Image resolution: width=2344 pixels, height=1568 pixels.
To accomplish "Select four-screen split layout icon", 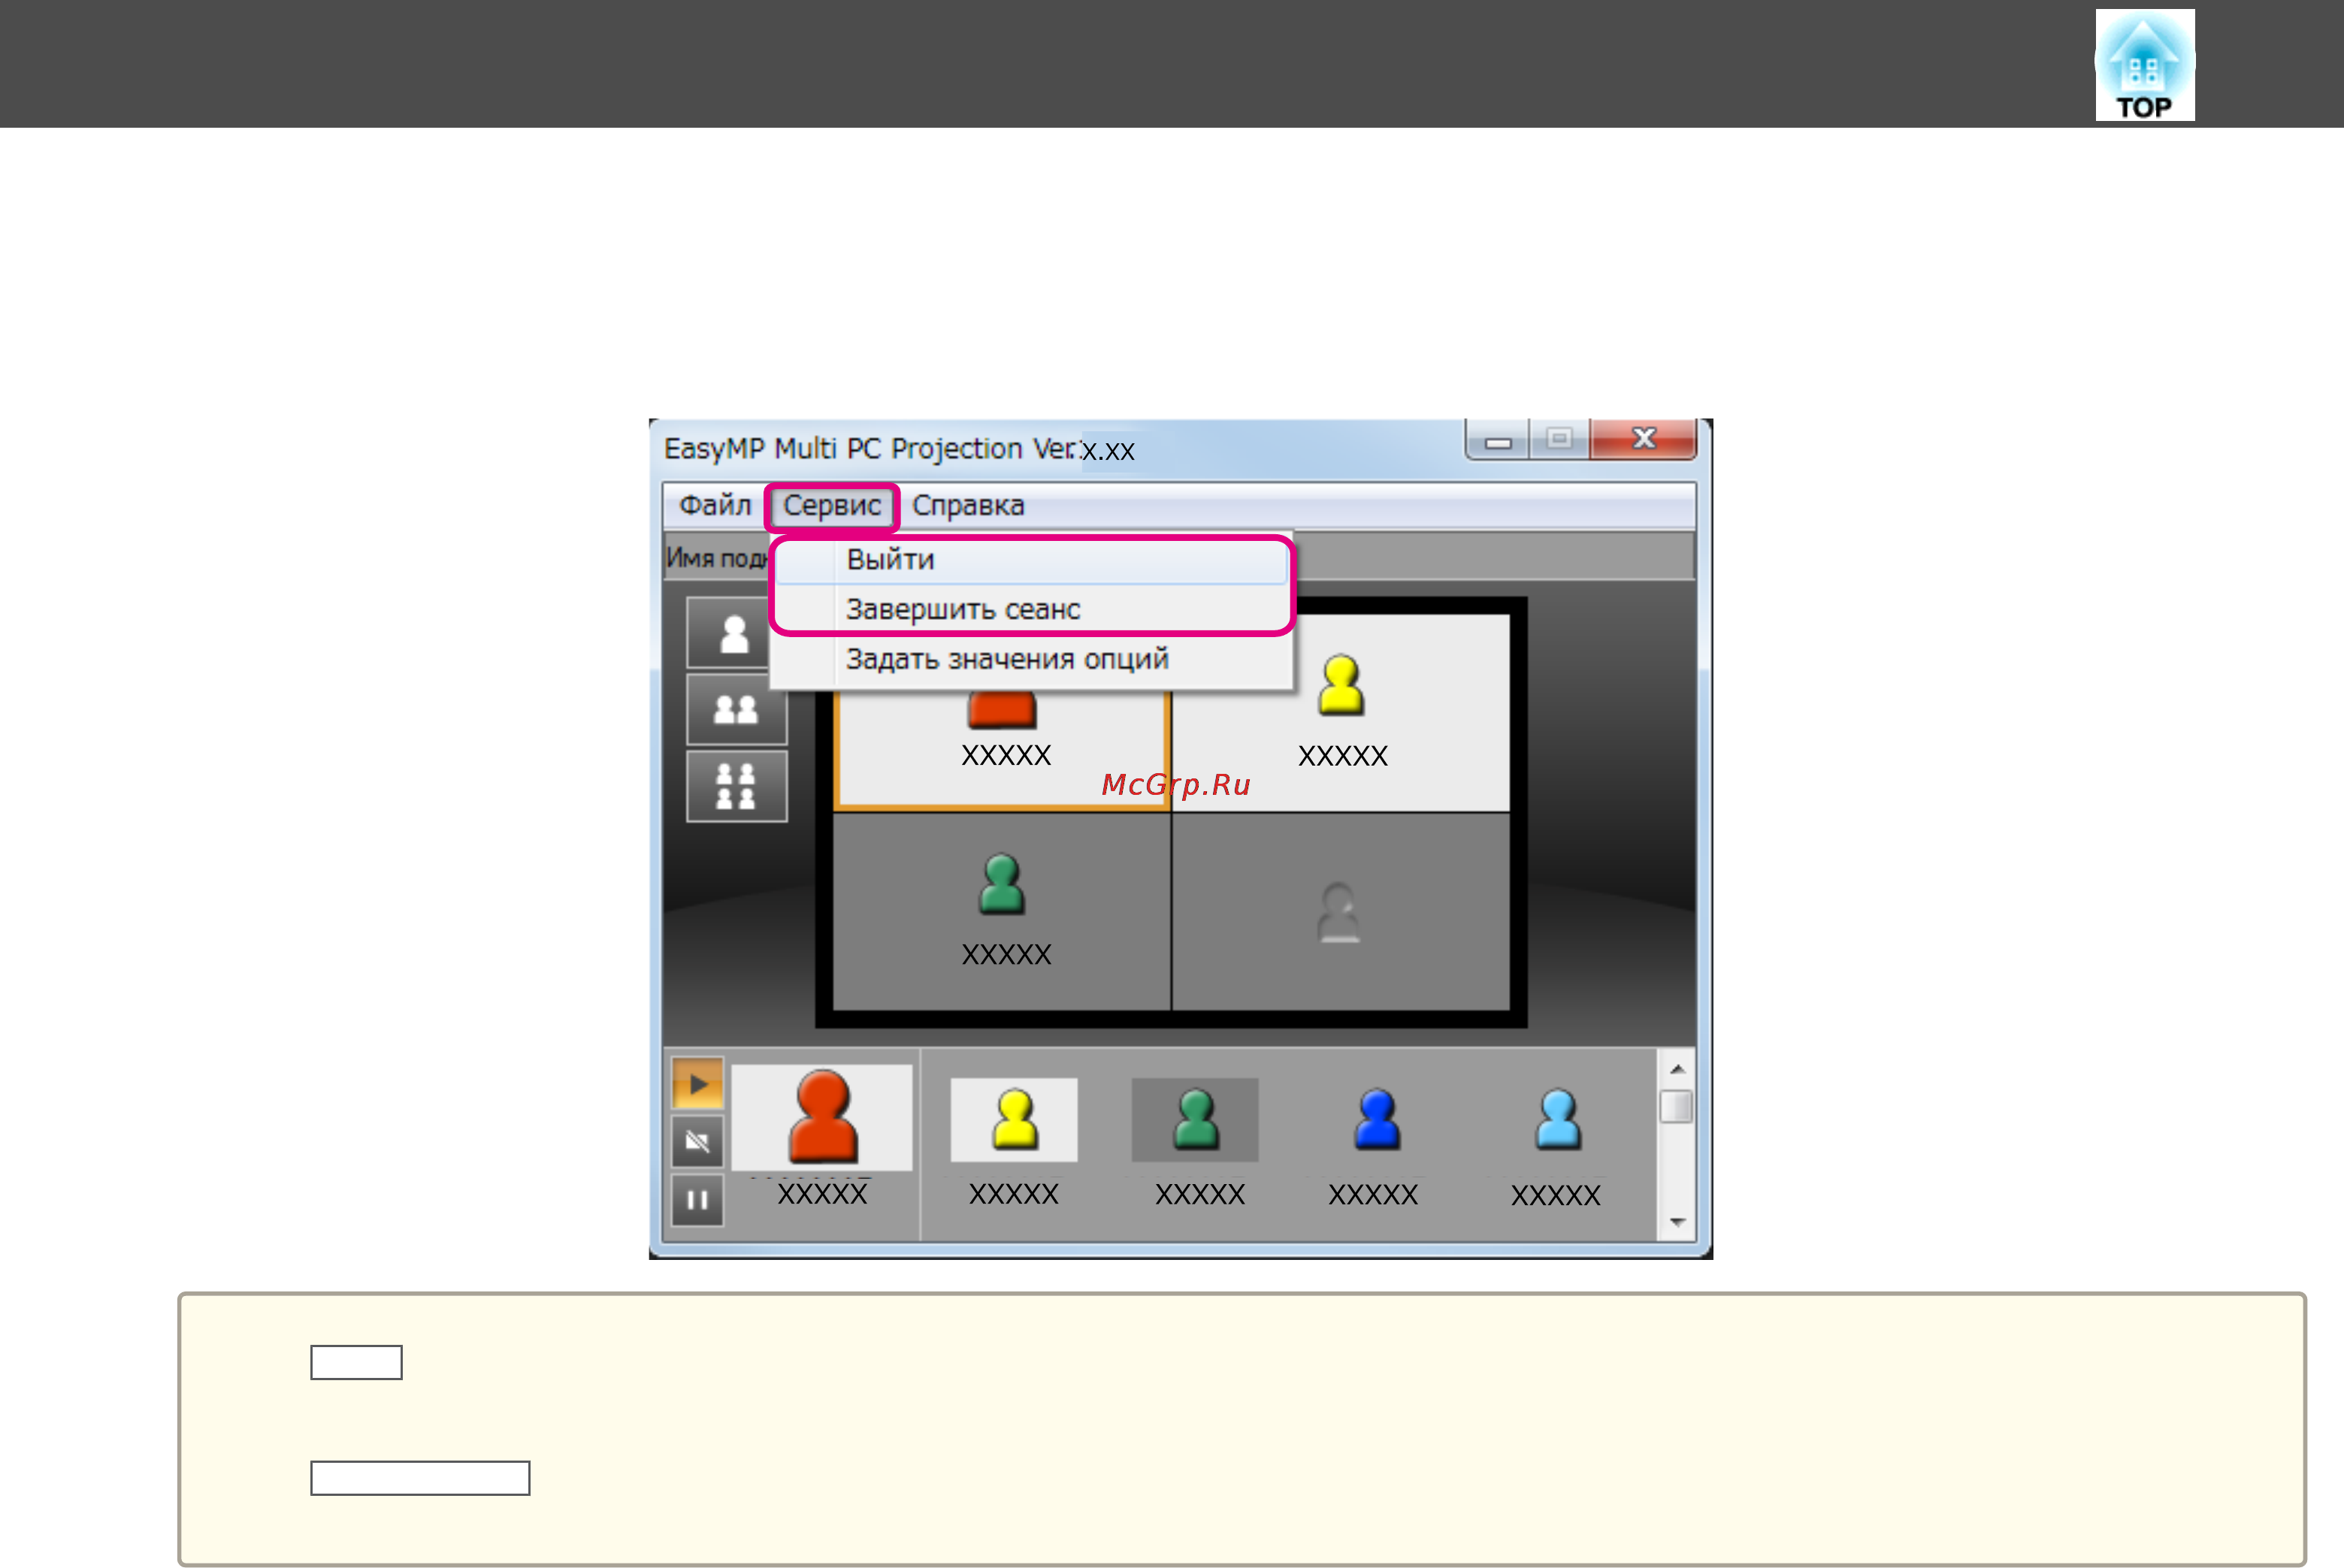I will [x=736, y=786].
